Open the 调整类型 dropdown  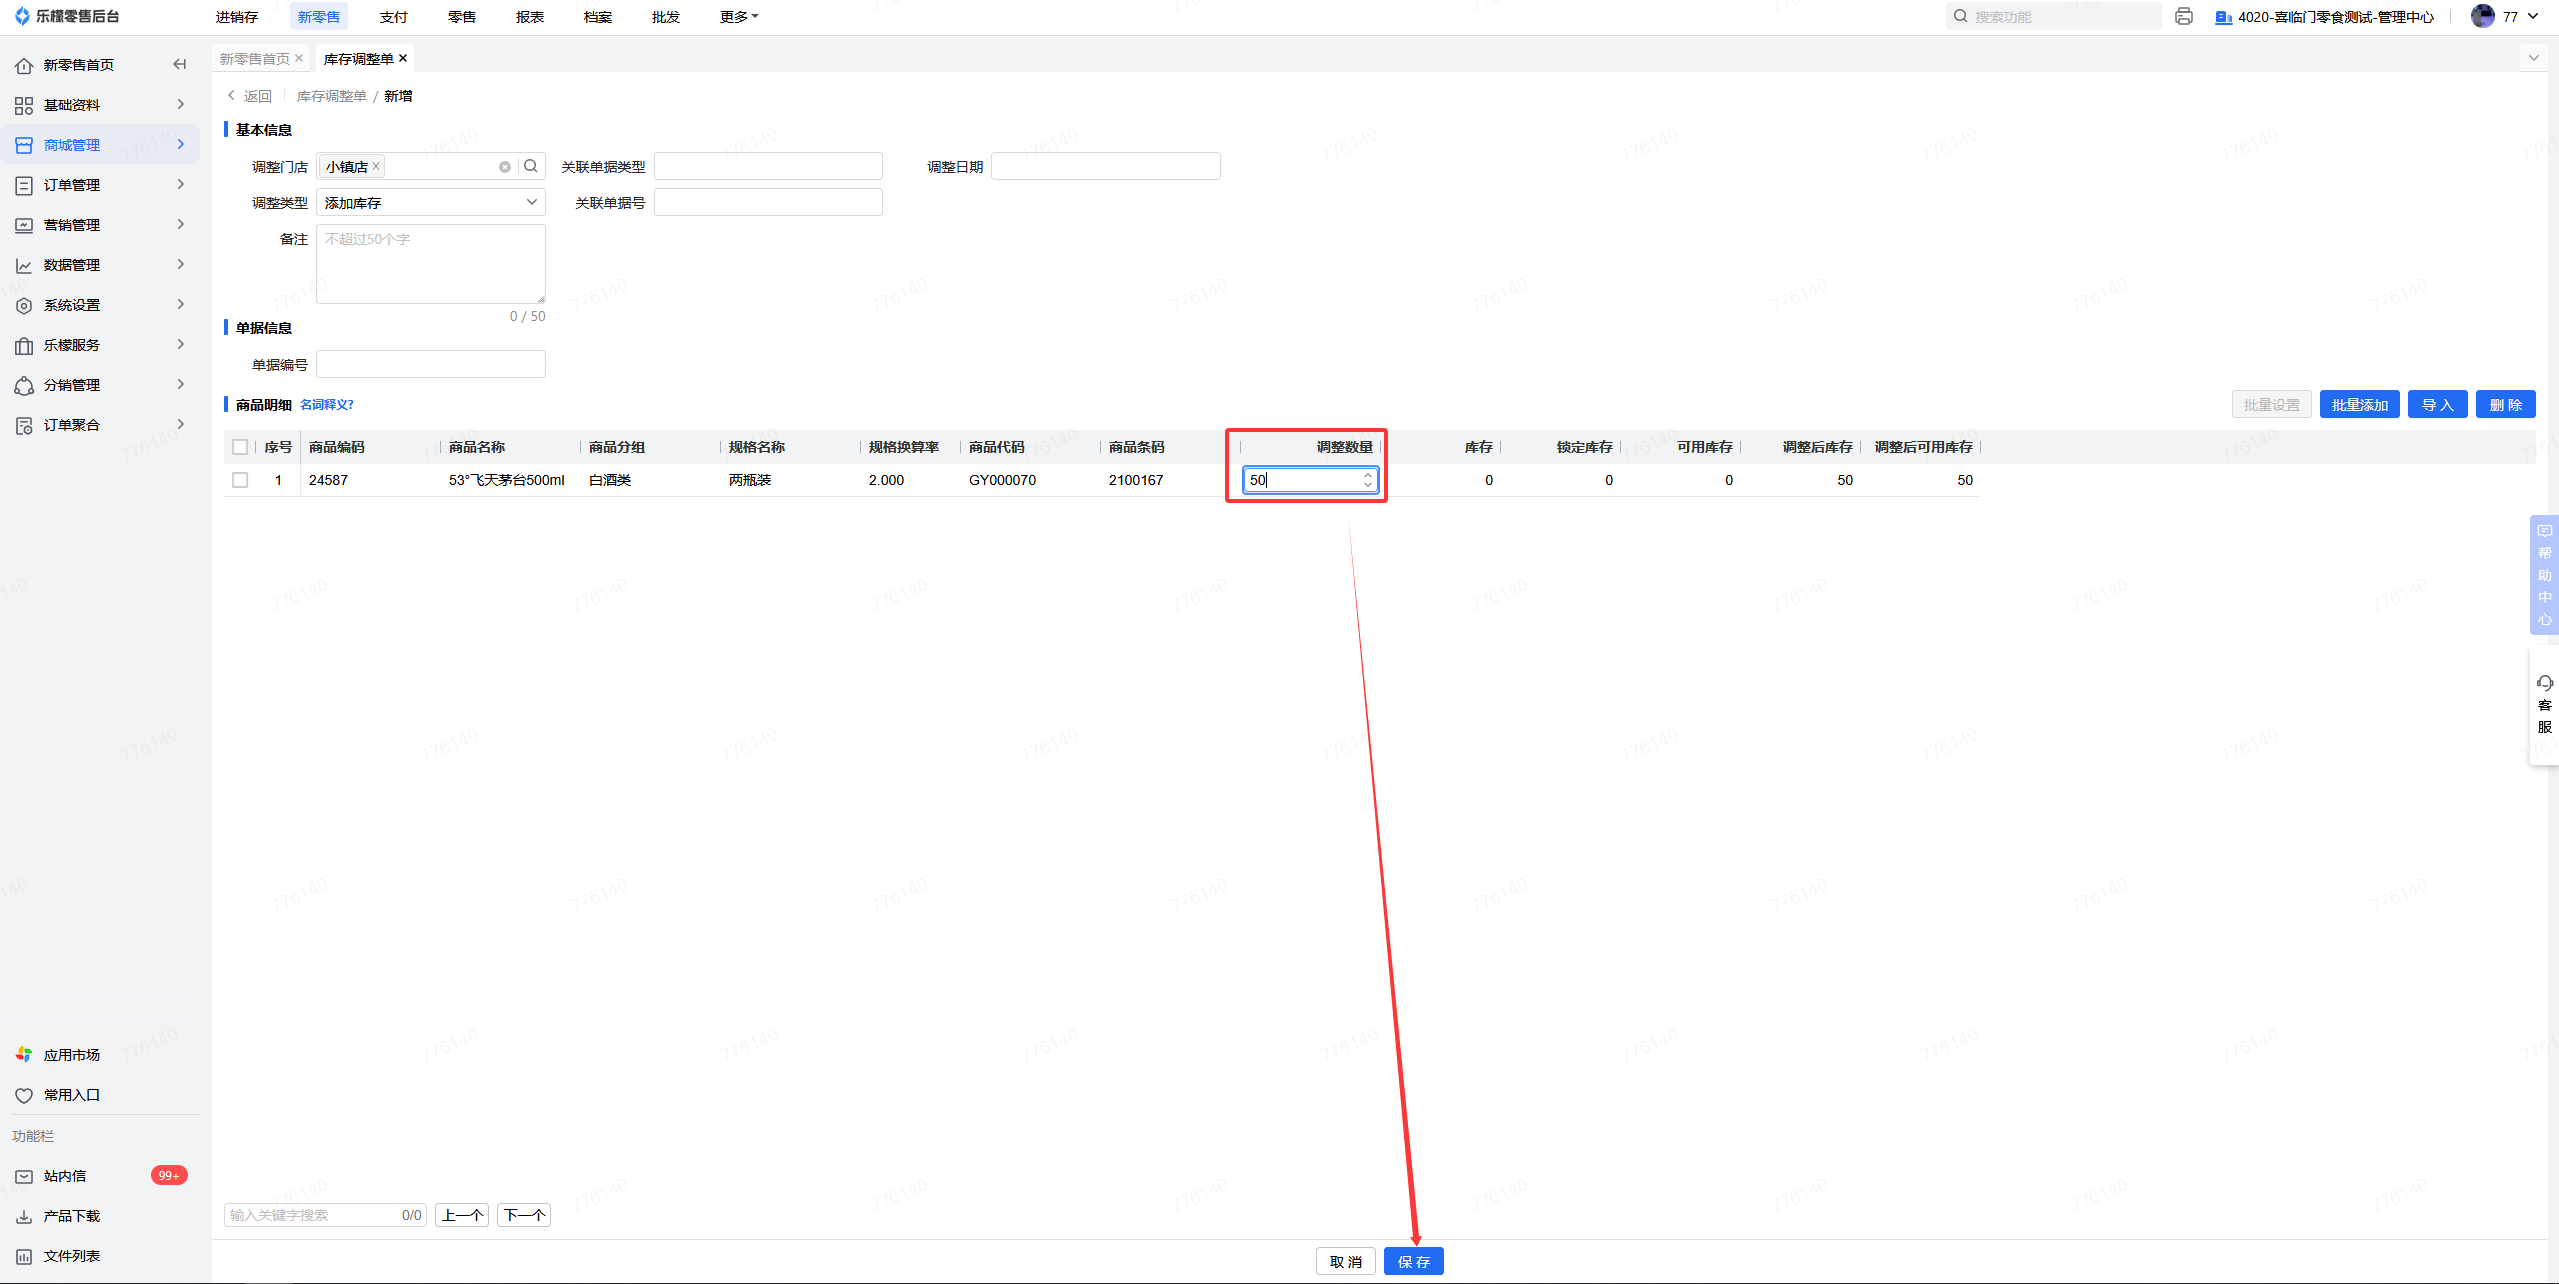pyautogui.click(x=431, y=202)
